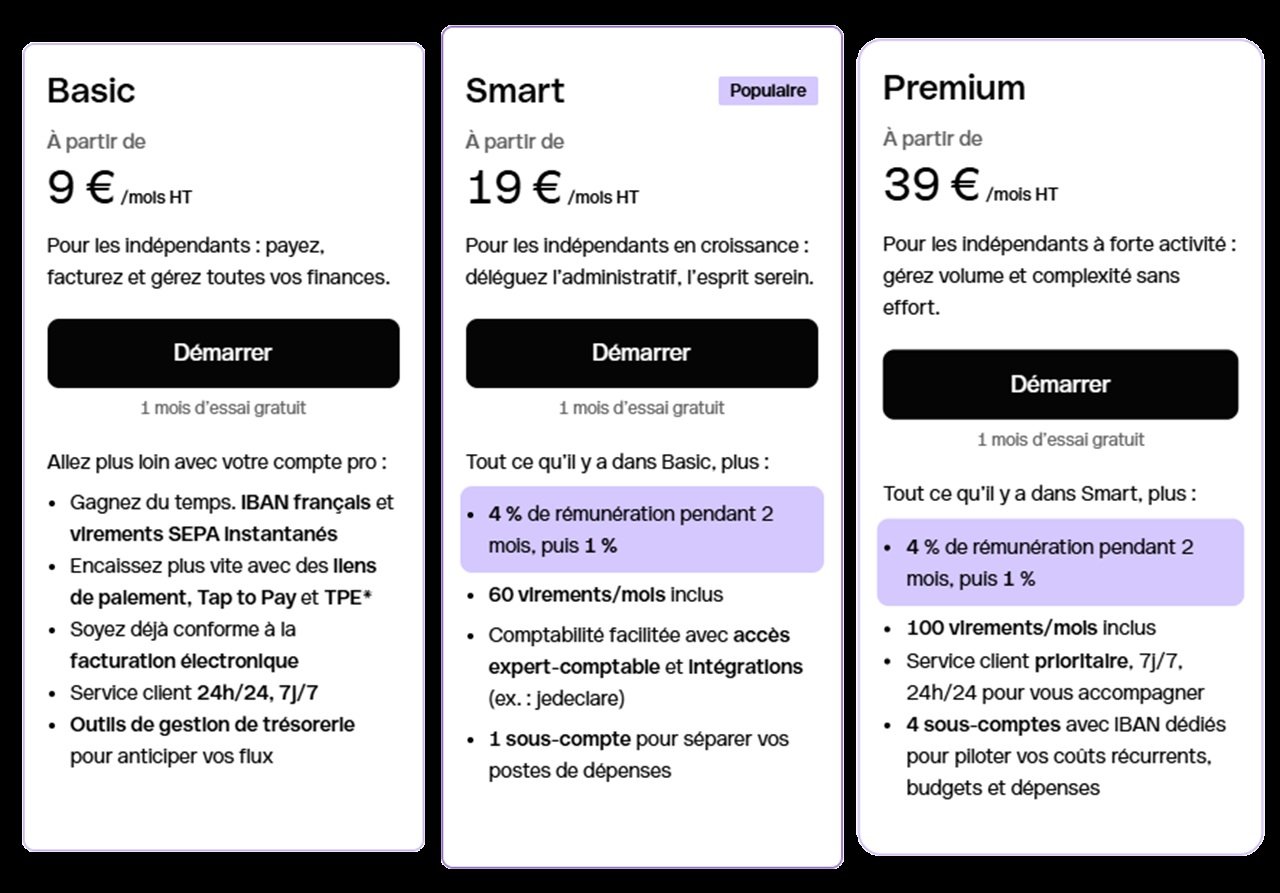Select the Premium plan heading
Image resolution: width=1280 pixels, height=893 pixels.
(954, 88)
